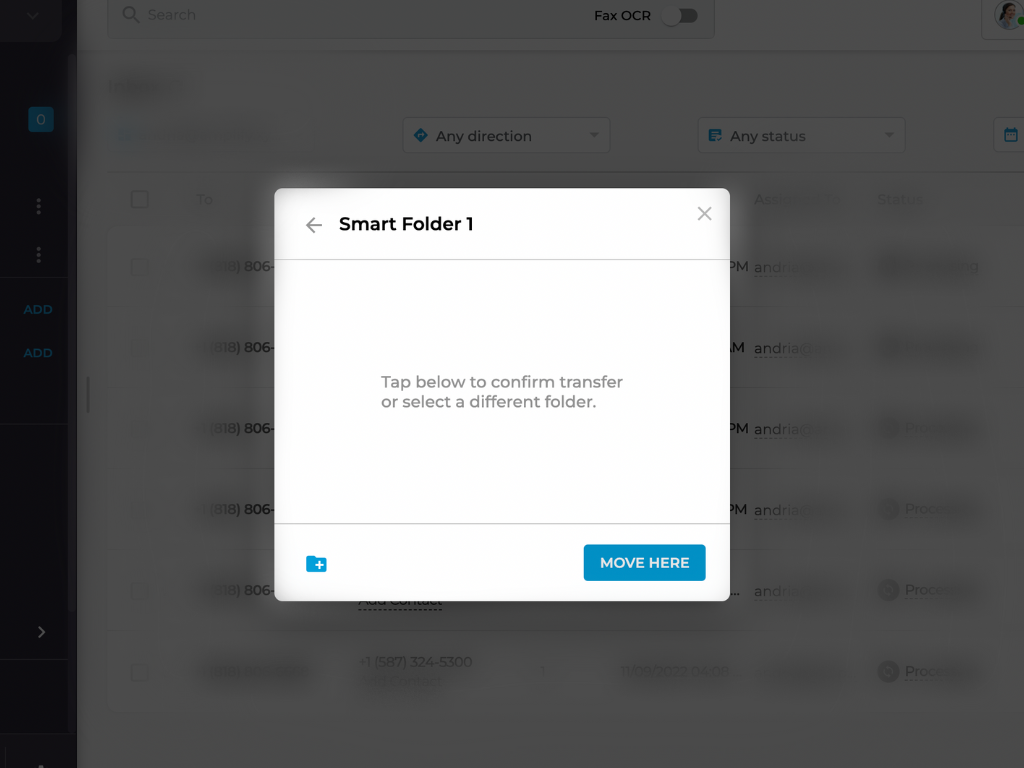Expand the sidebar using the chevron arrow

tap(41, 632)
